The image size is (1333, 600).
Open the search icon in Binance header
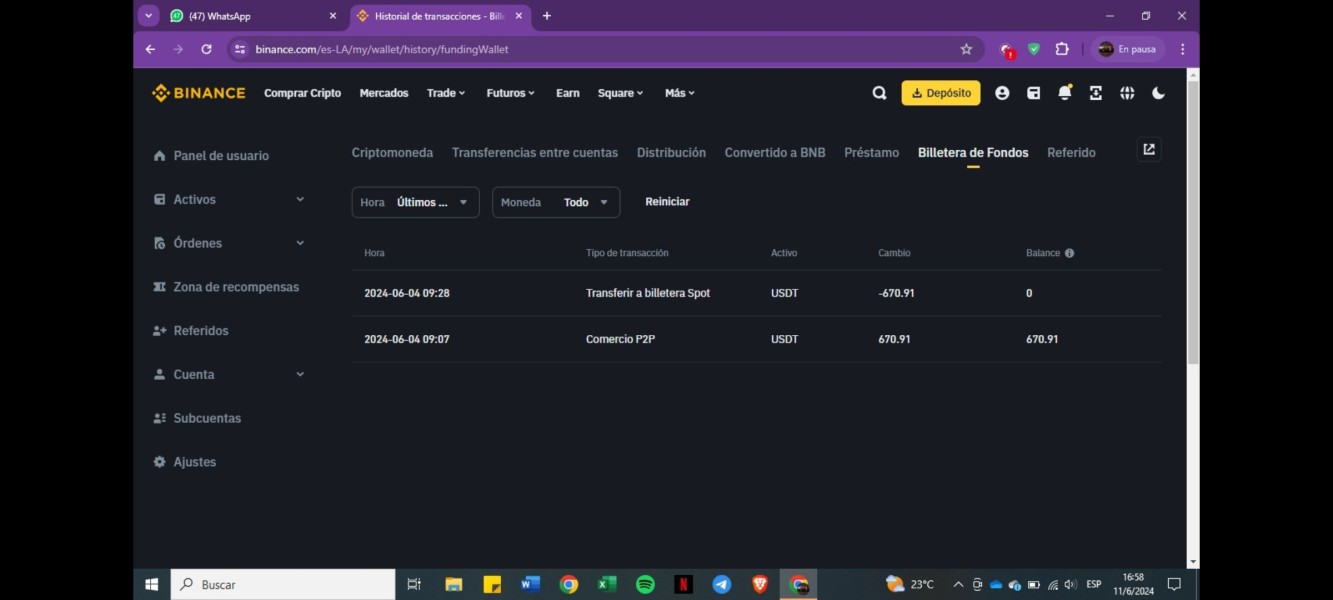click(879, 93)
